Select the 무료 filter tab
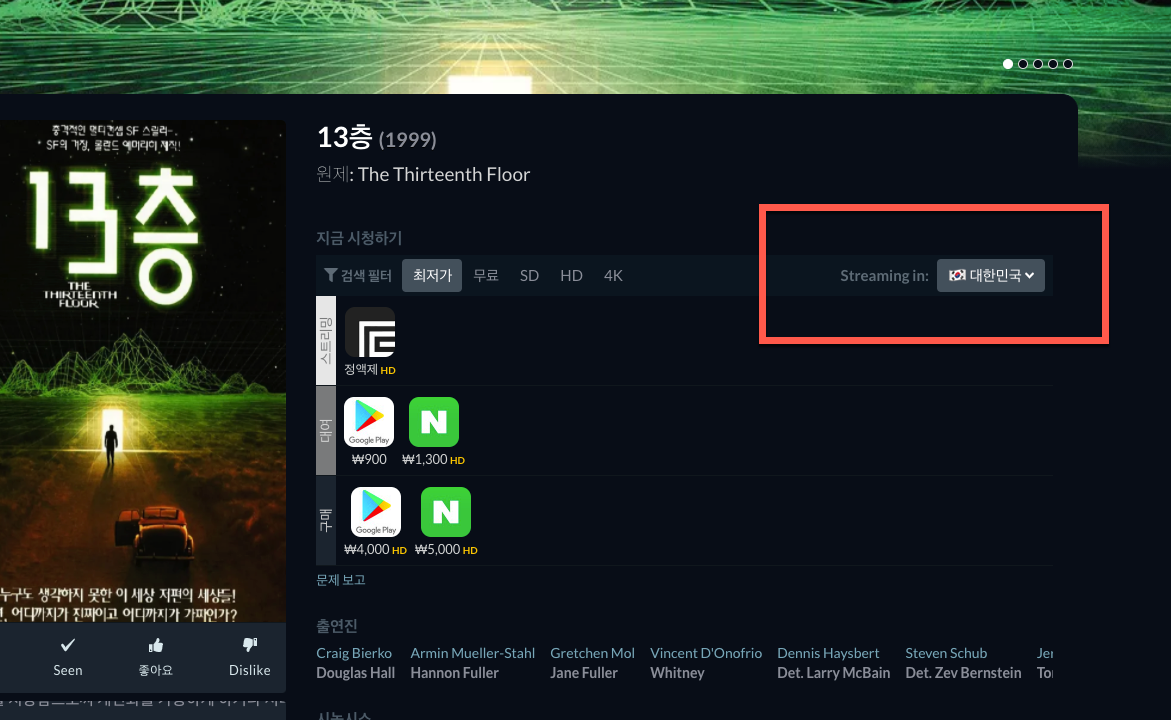Viewport: 1171px width, 720px height. pyautogui.click(x=486, y=276)
